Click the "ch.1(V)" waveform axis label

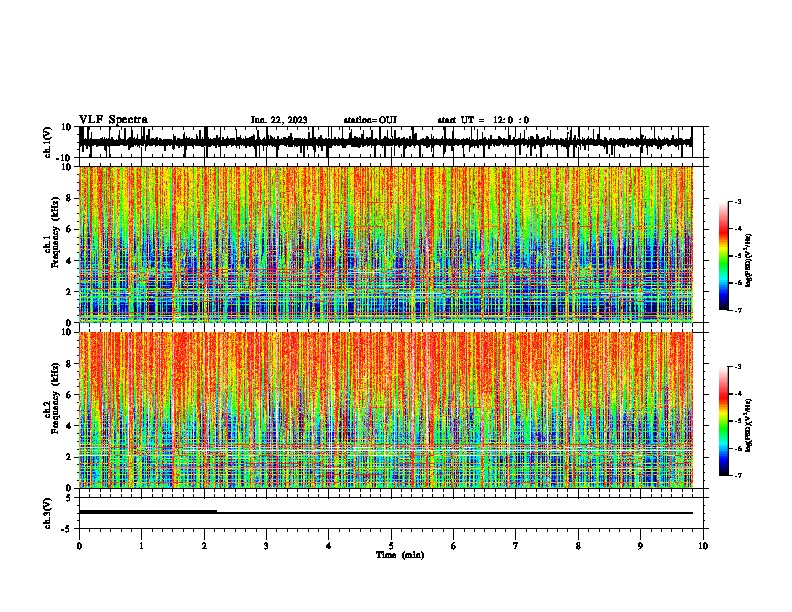pyautogui.click(x=48, y=142)
